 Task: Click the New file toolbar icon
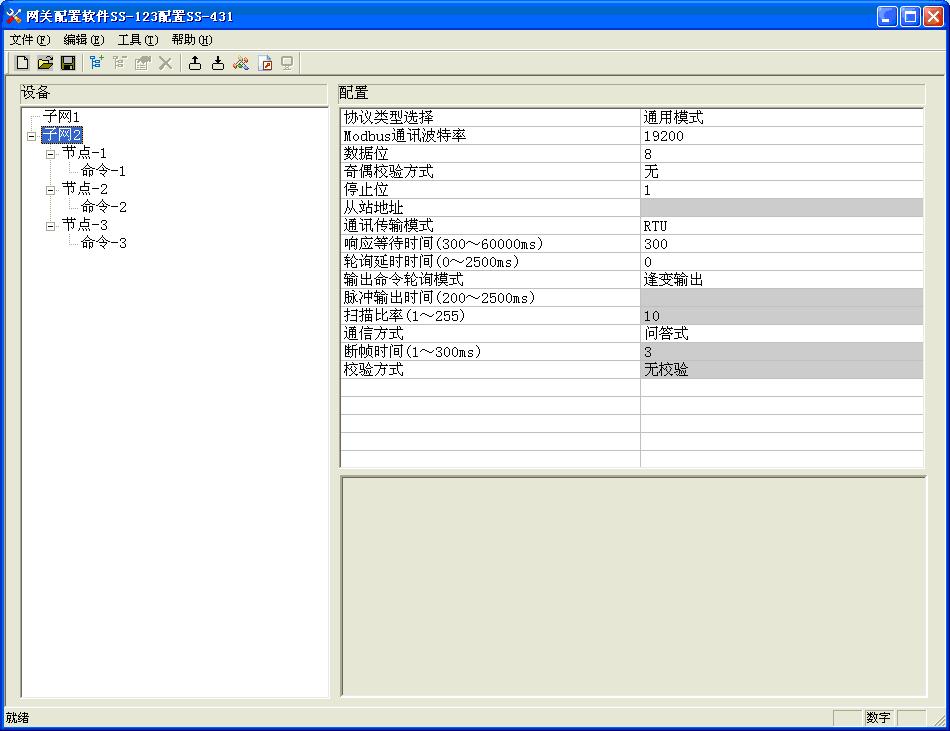coord(22,63)
